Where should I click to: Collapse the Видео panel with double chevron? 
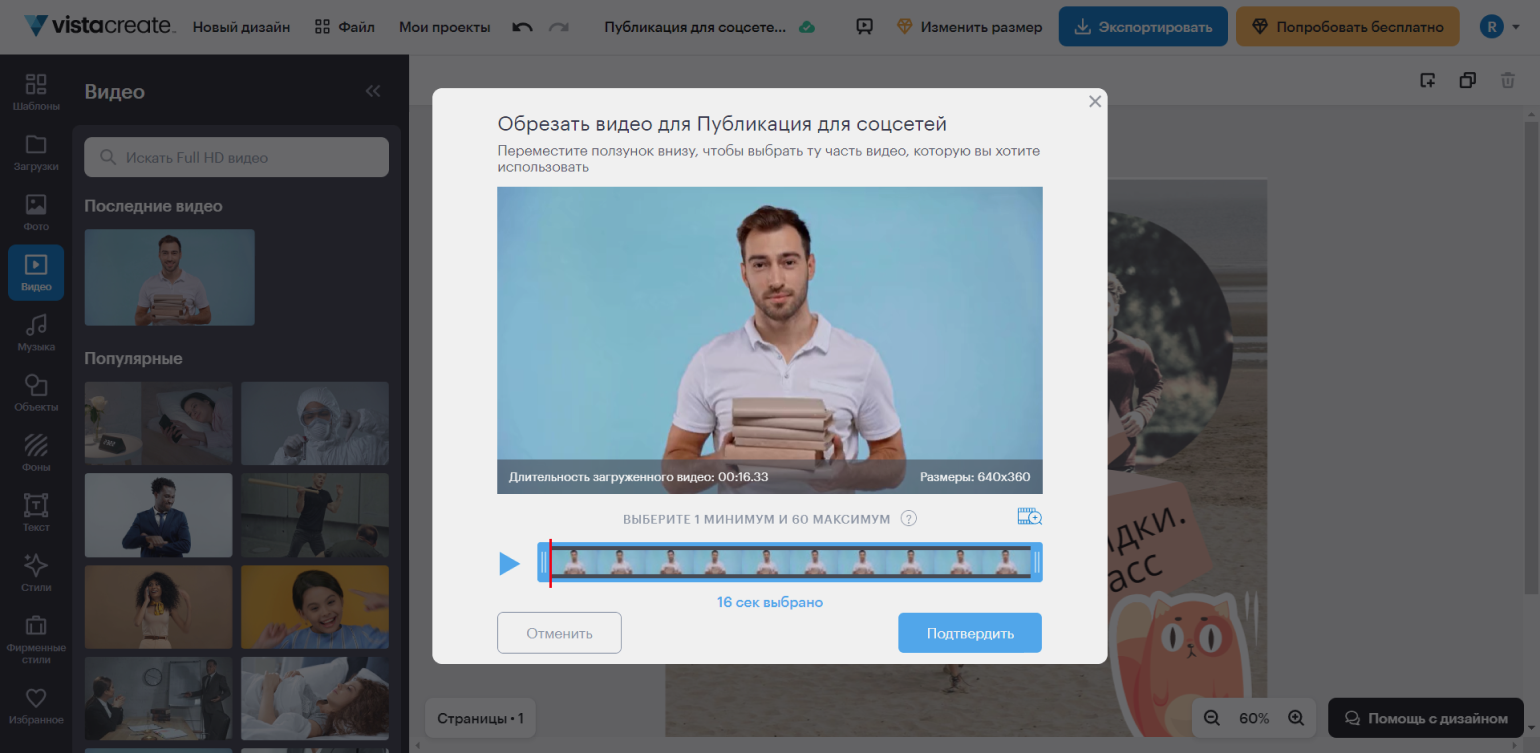pyautogui.click(x=373, y=91)
